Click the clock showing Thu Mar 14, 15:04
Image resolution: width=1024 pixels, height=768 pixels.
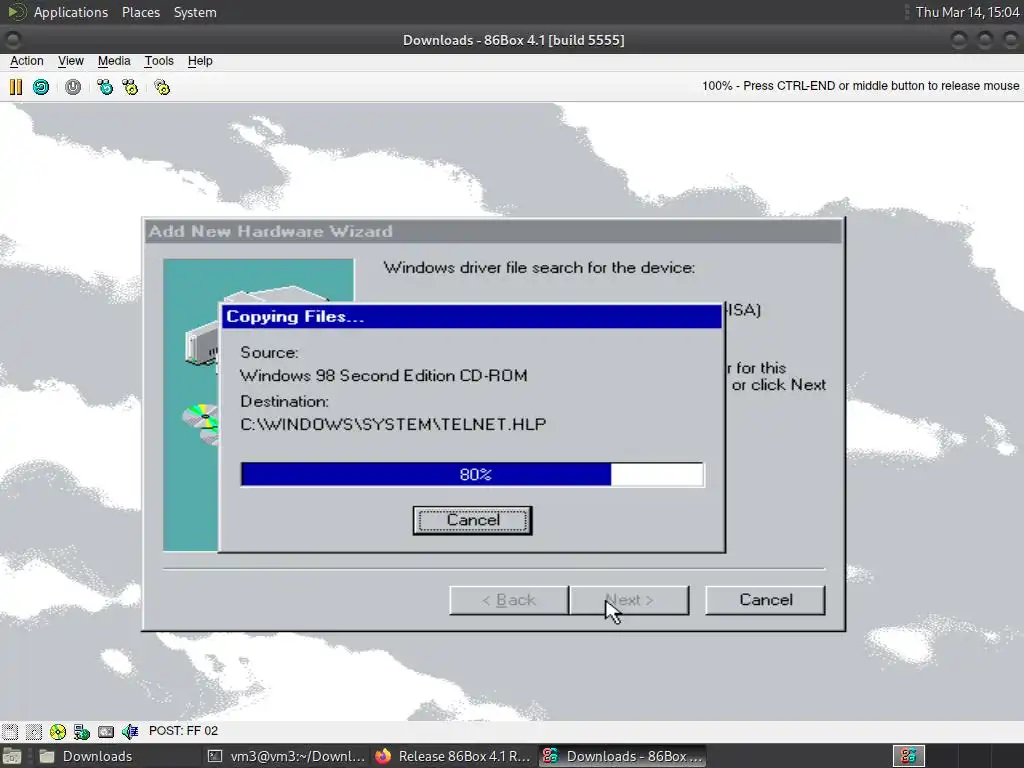(967, 12)
